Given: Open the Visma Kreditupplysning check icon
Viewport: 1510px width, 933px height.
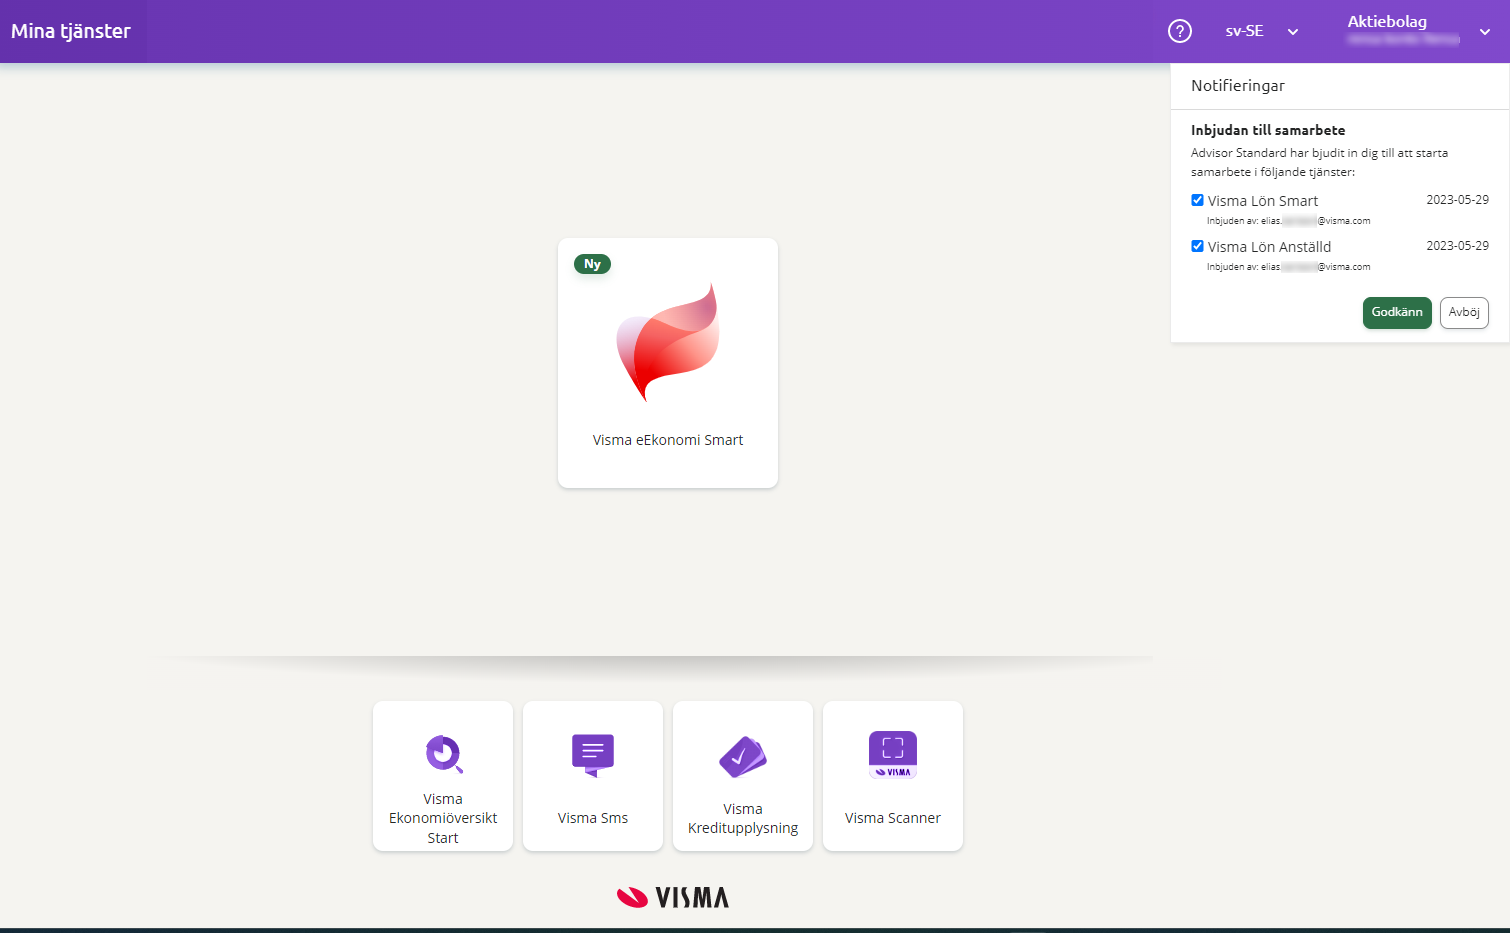Looking at the screenshot, I should coord(743,757).
